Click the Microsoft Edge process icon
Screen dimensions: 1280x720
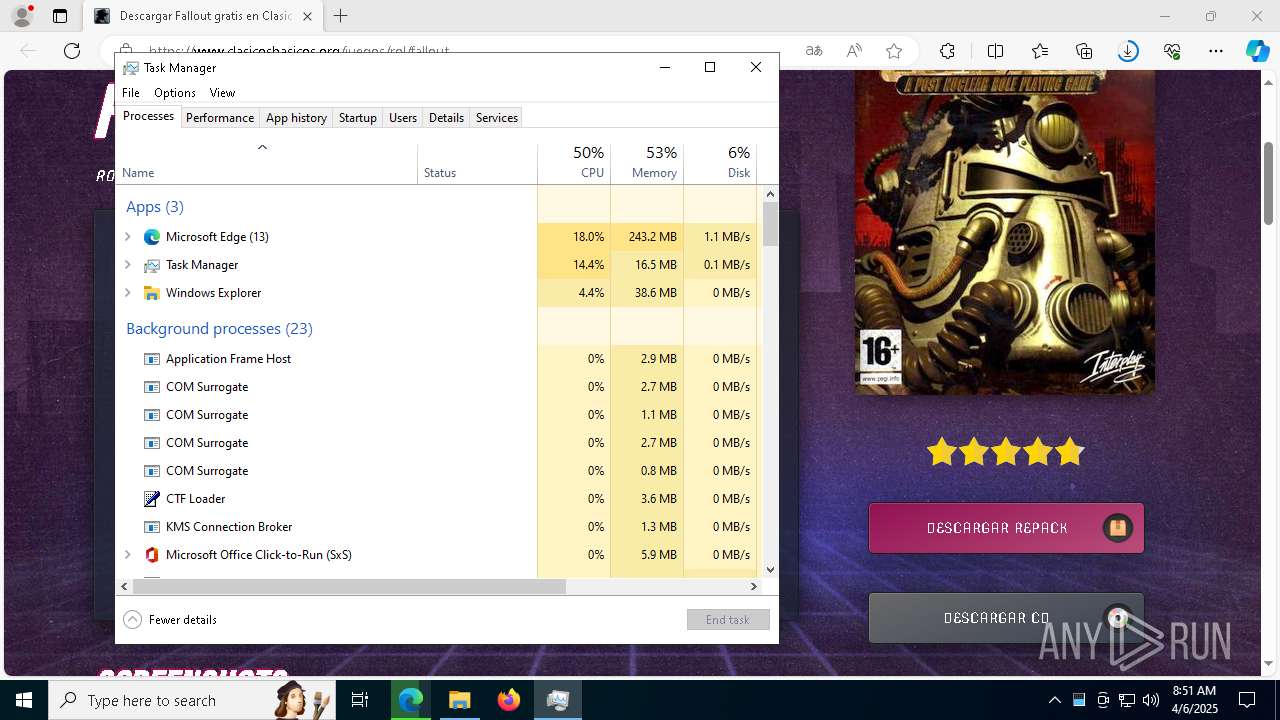152,237
